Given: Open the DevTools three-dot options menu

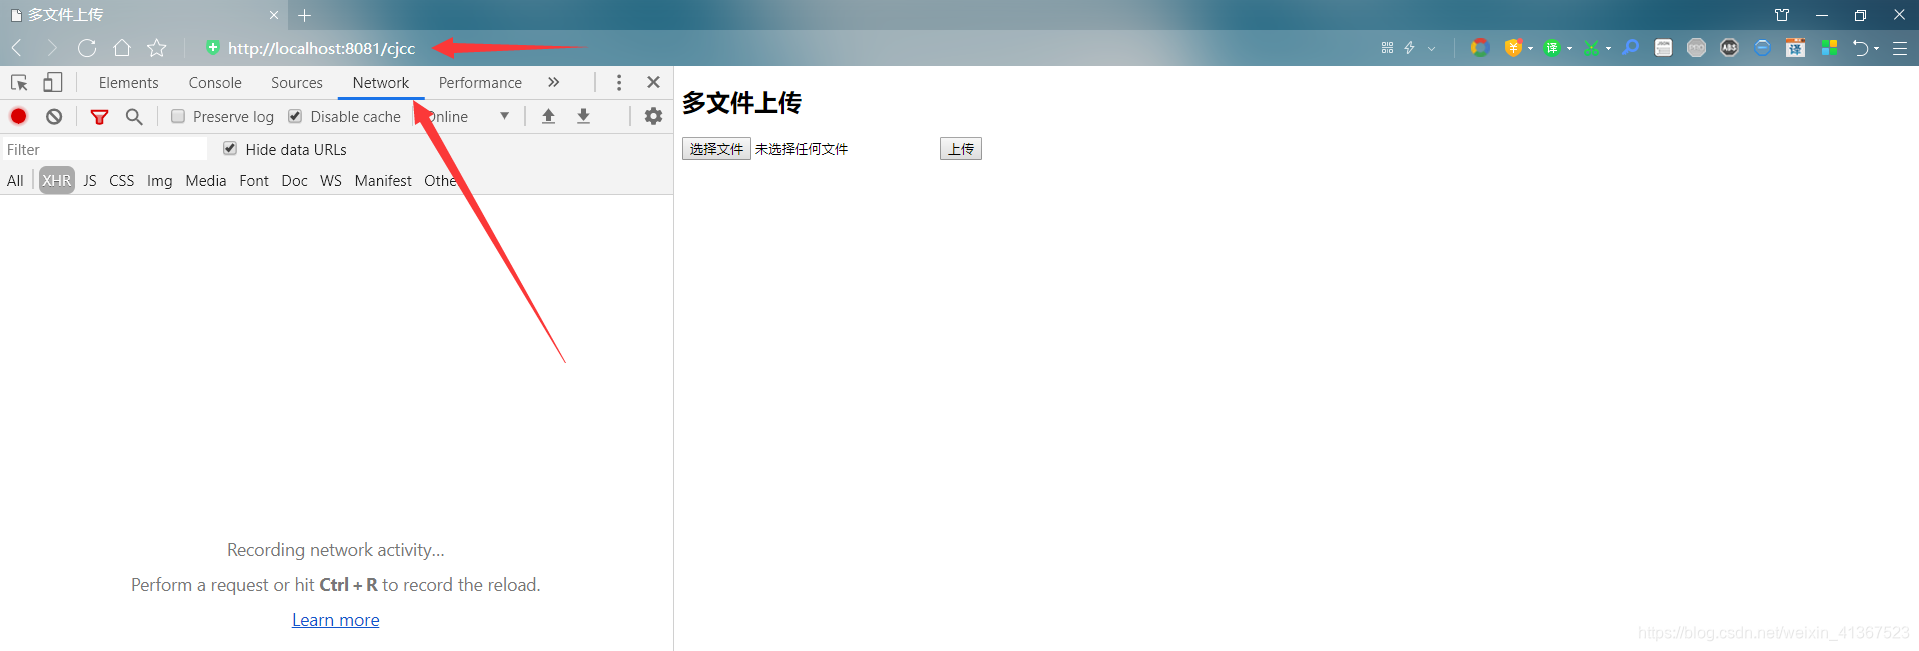Looking at the screenshot, I should (x=619, y=83).
